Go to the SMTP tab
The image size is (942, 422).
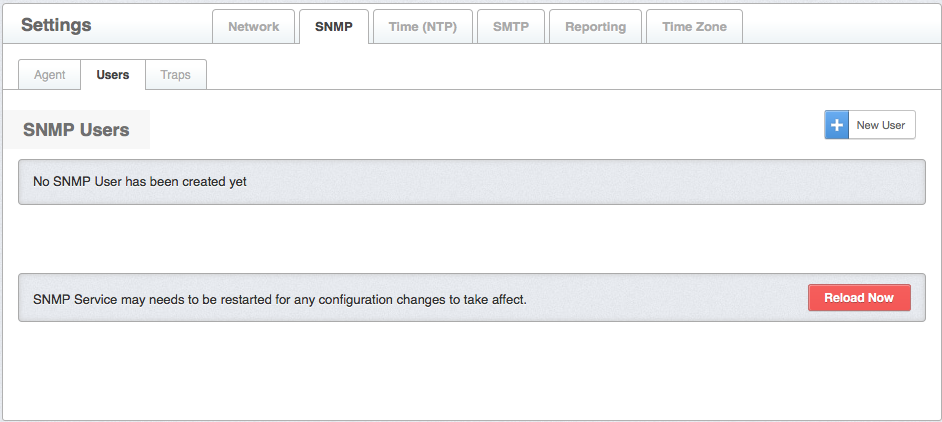(x=511, y=27)
